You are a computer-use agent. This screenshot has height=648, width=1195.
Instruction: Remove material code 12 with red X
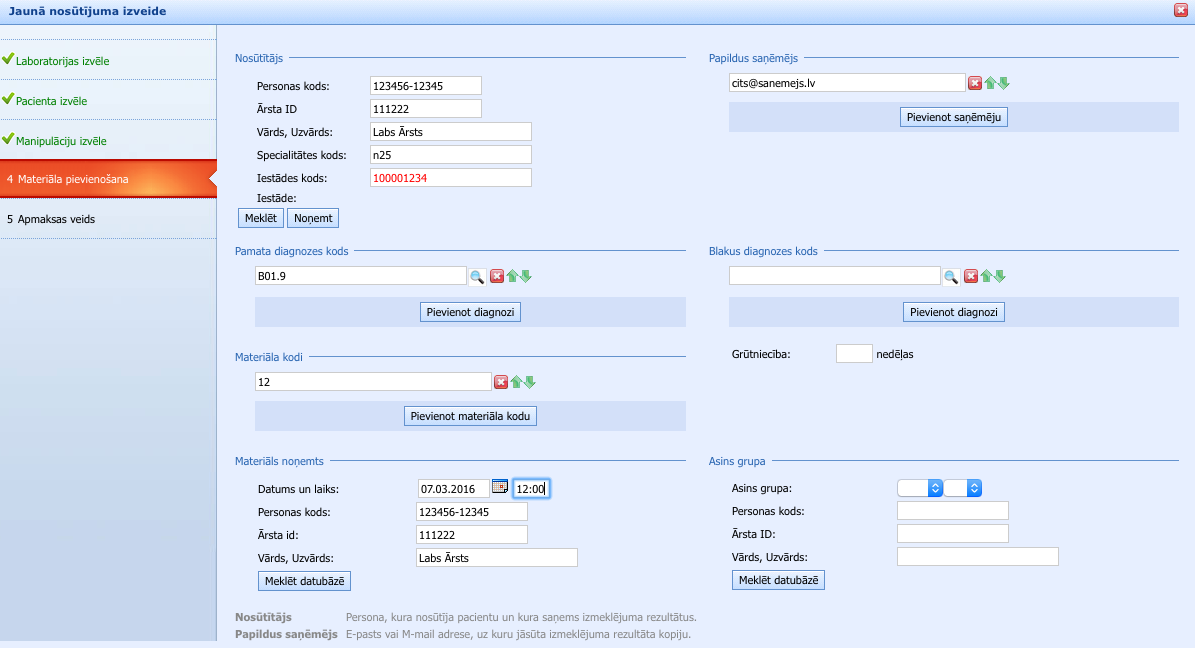(x=501, y=382)
